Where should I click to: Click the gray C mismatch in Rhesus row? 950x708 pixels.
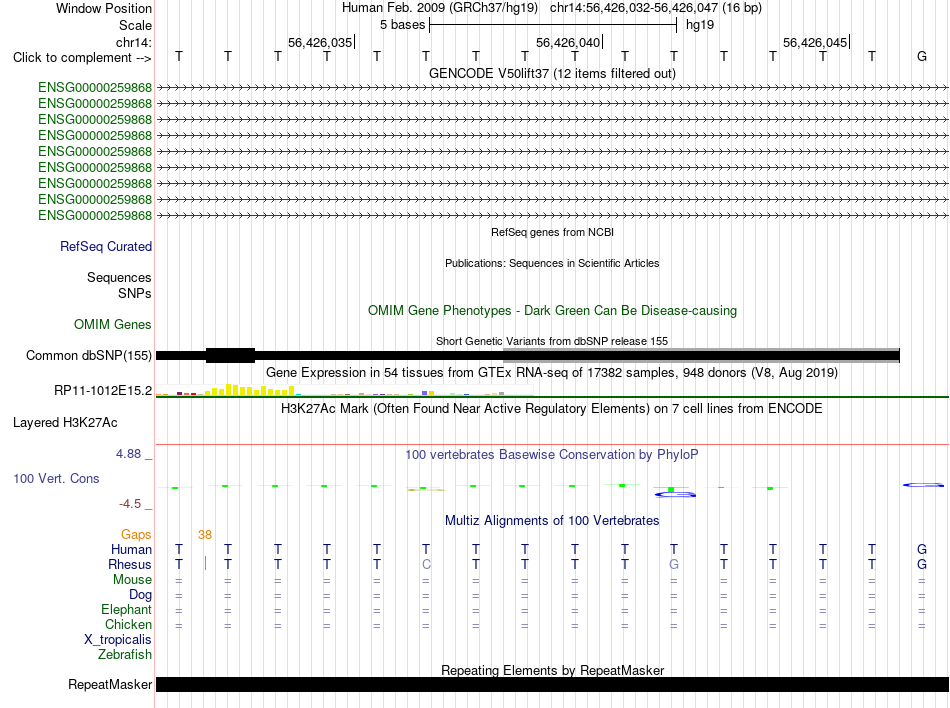[x=426, y=564]
